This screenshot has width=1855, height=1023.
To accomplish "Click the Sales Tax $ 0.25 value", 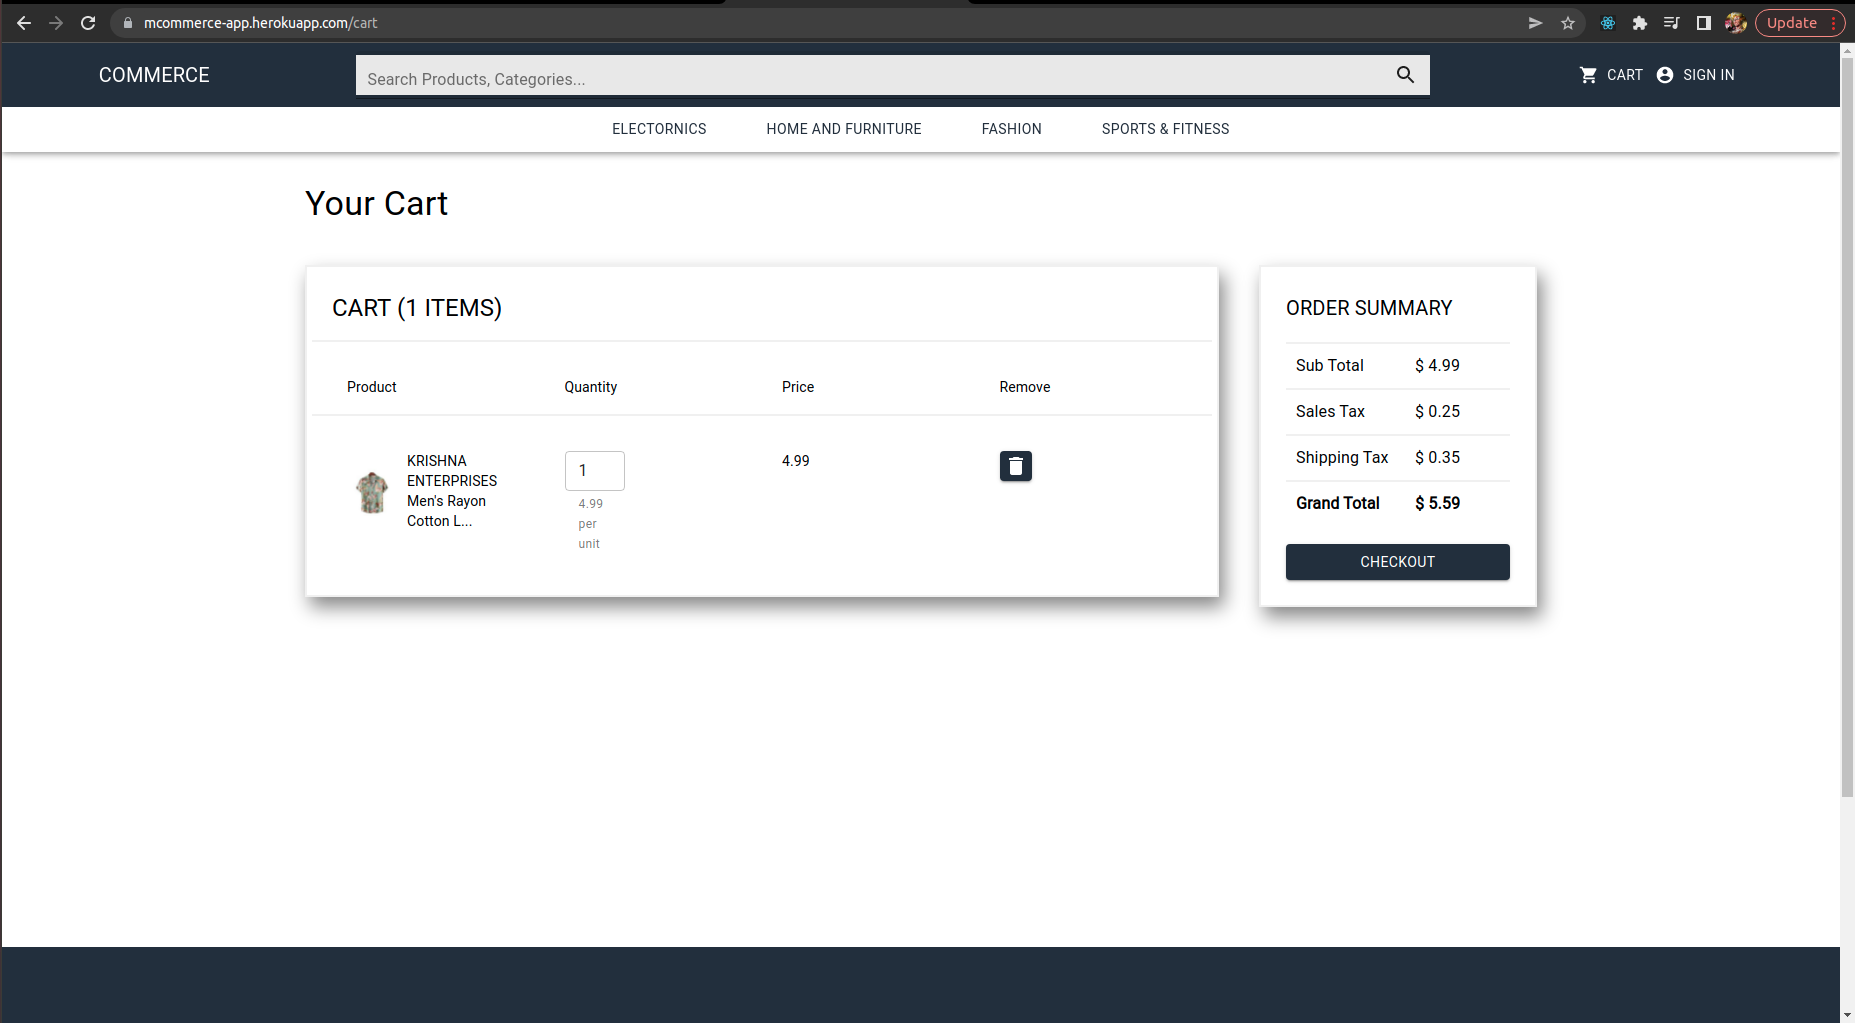I will point(1437,411).
